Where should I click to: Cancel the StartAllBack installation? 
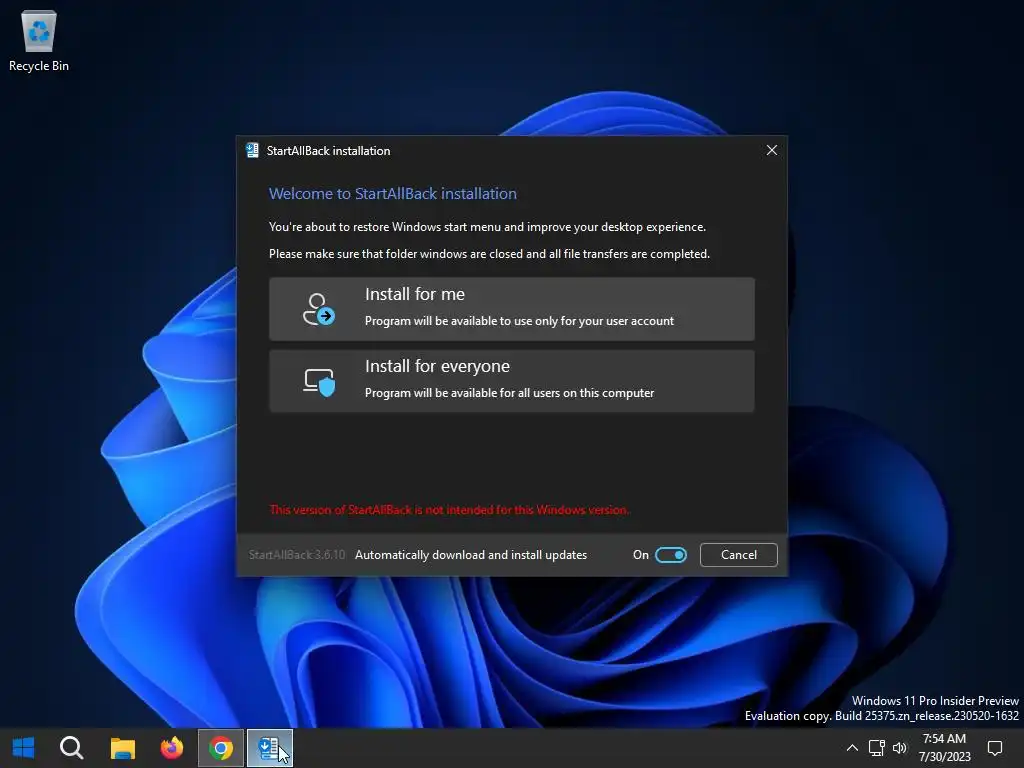tap(739, 554)
